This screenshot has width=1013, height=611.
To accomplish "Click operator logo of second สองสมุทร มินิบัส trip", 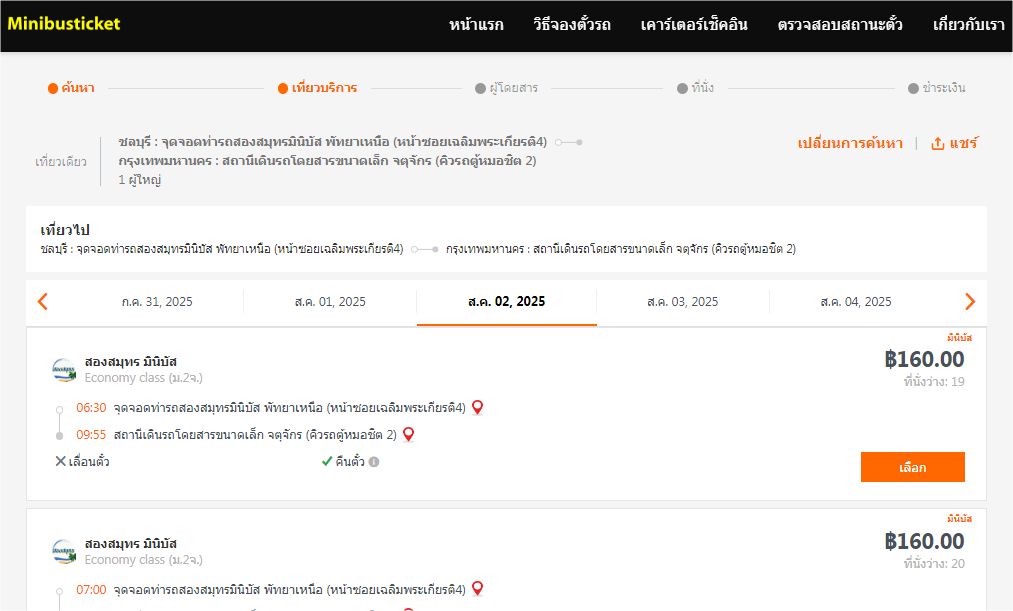I will [64, 551].
